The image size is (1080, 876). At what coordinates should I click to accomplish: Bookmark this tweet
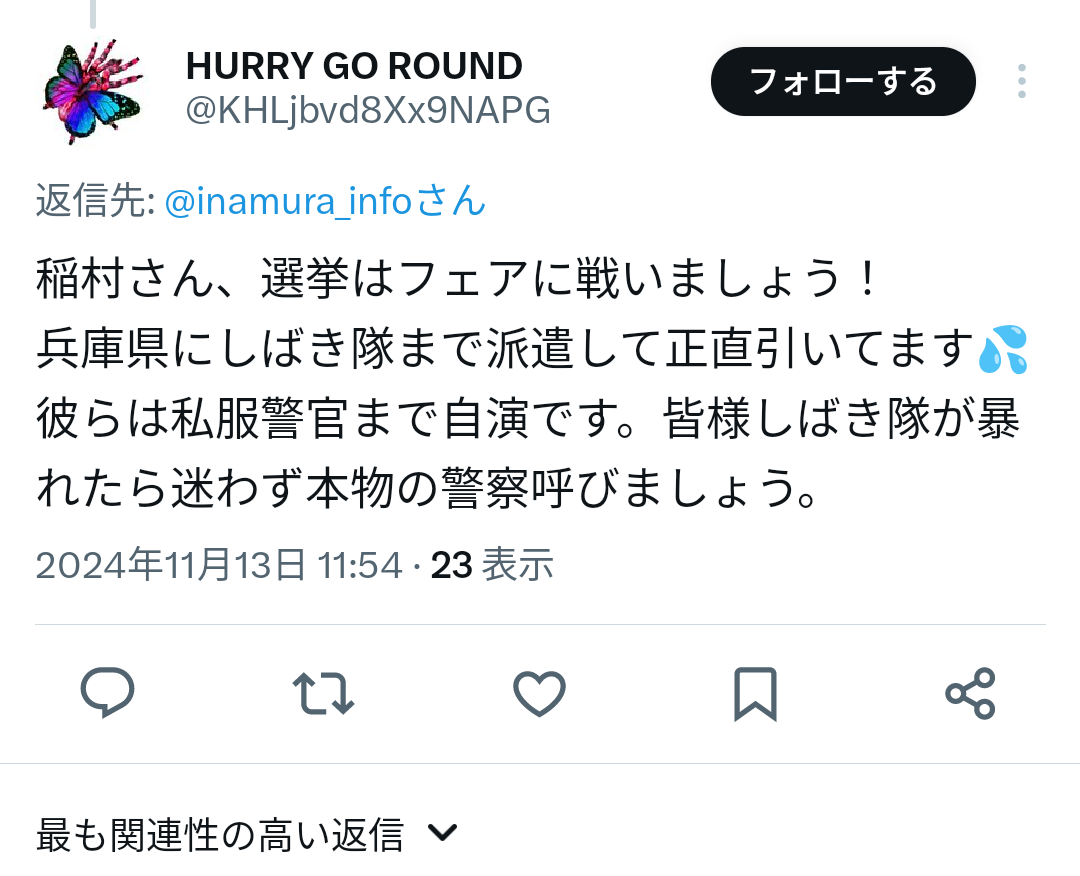pos(755,694)
